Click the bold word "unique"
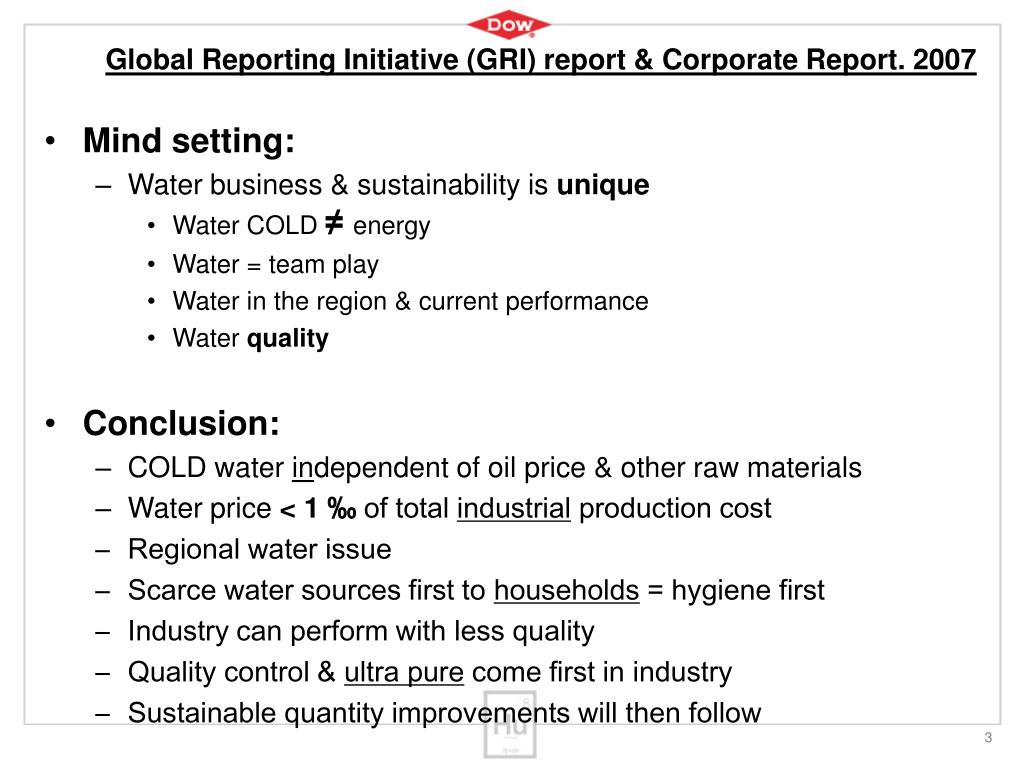 (603, 185)
